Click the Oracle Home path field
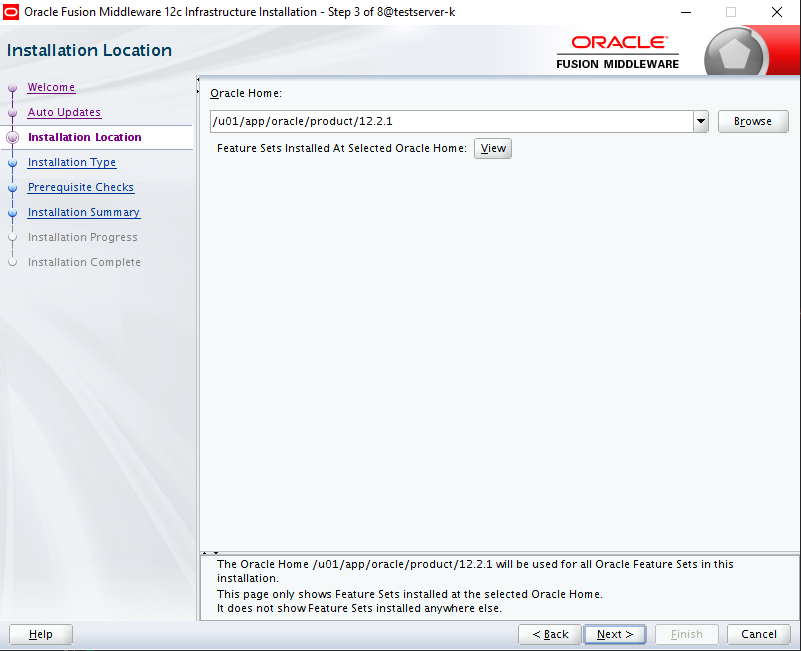This screenshot has height=651, width=801. (452, 122)
